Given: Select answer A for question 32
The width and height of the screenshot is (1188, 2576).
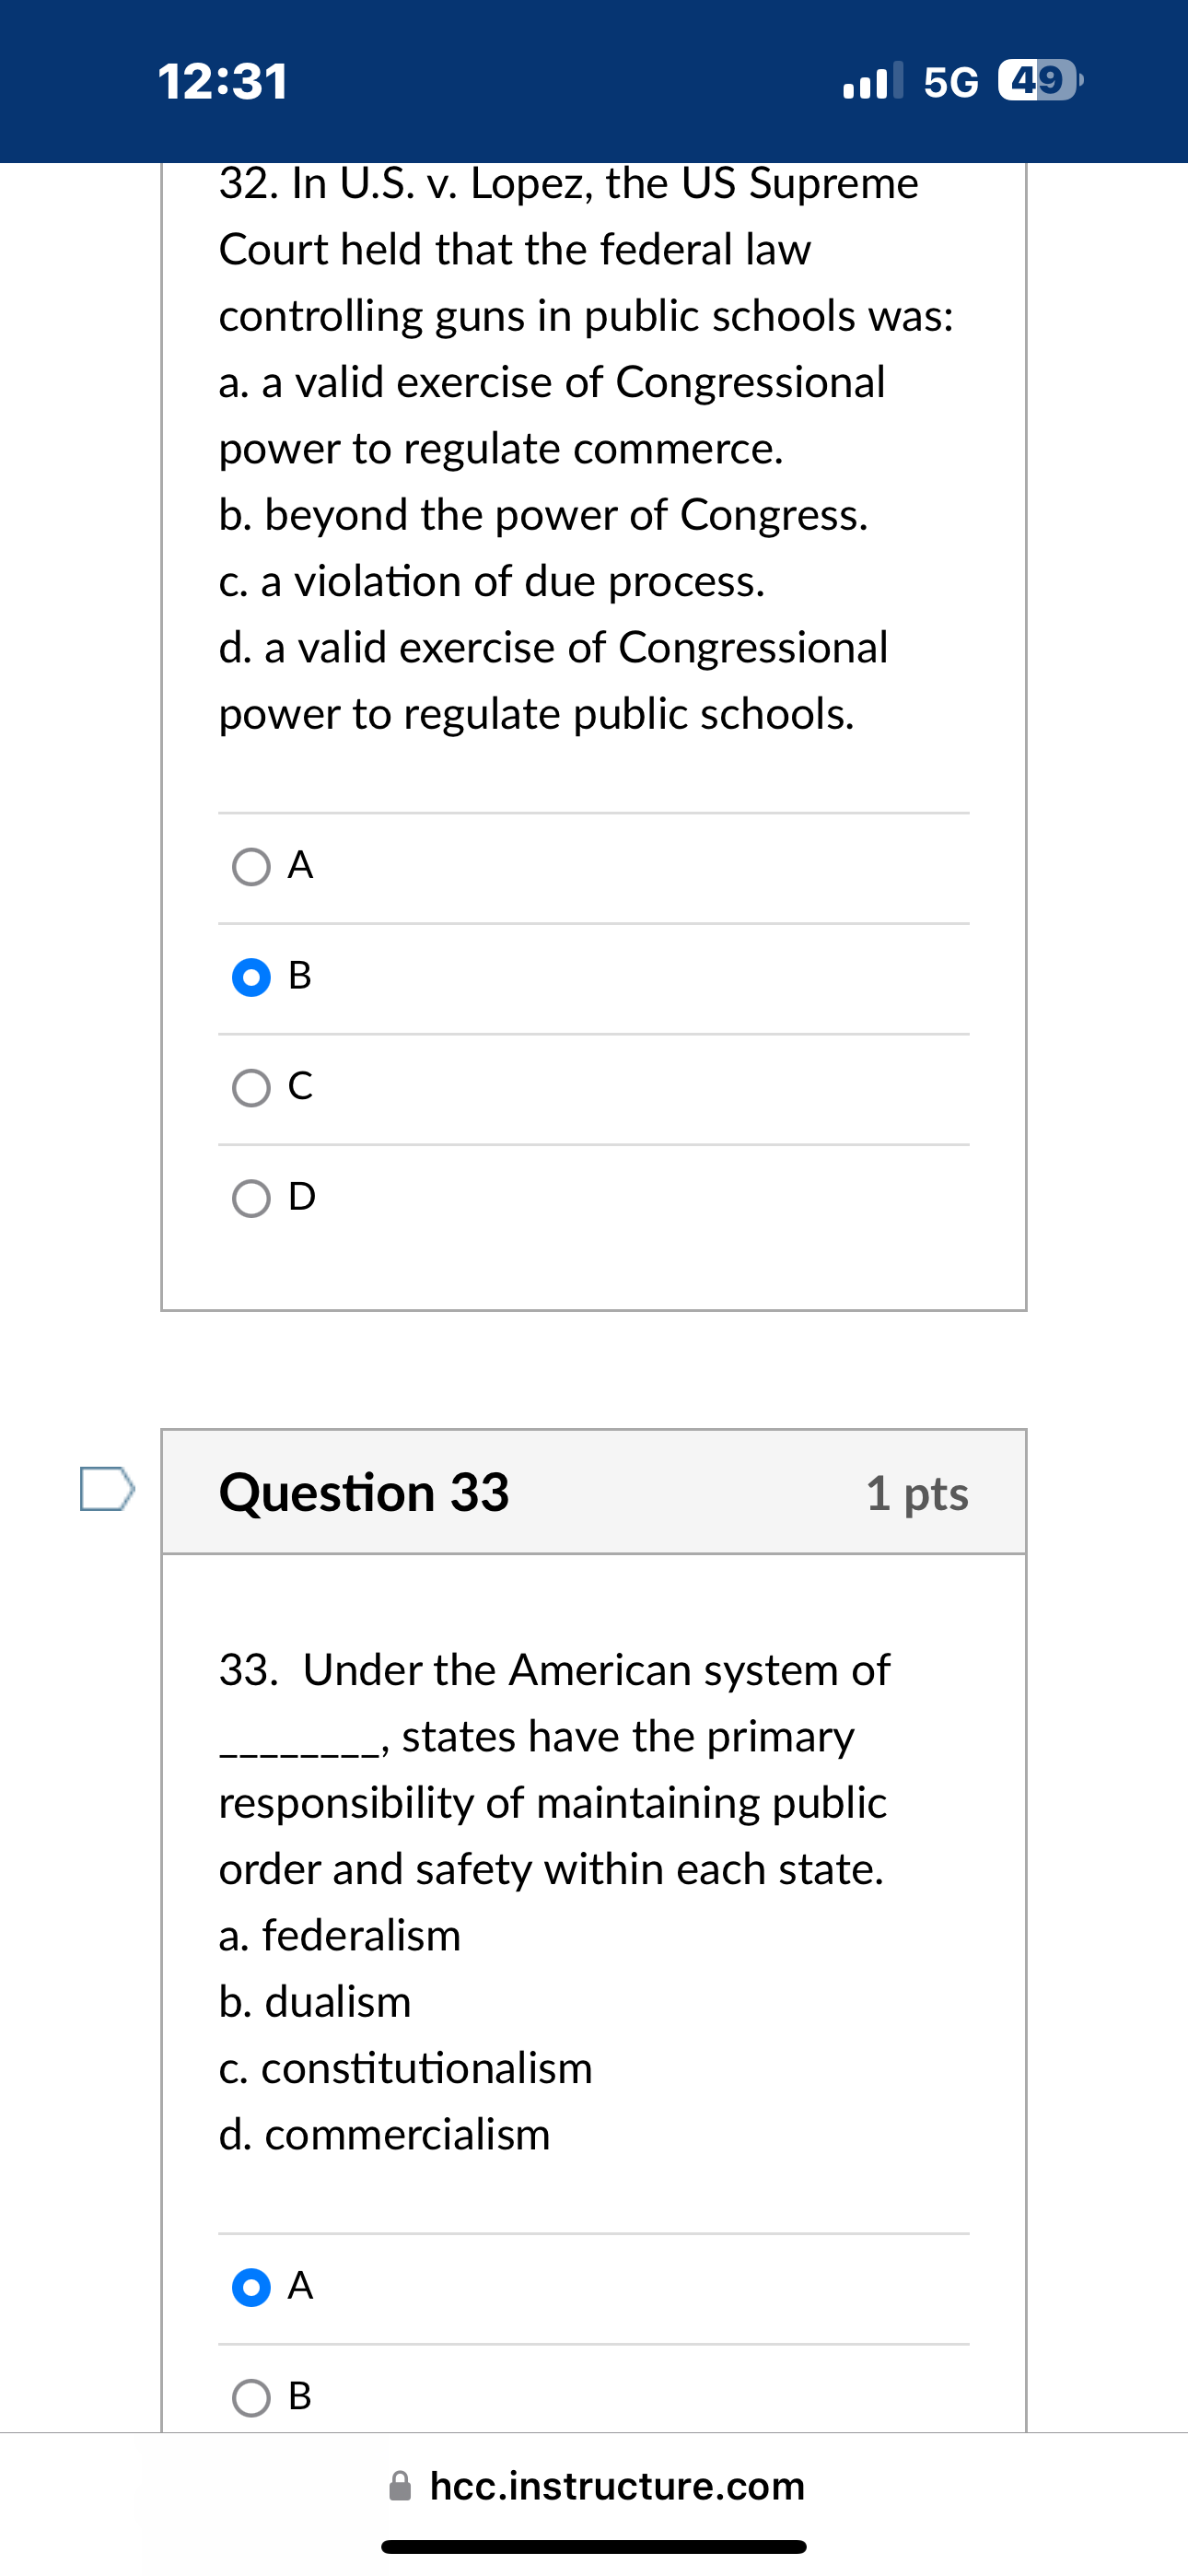Looking at the screenshot, I should click(x=251, y=867).
